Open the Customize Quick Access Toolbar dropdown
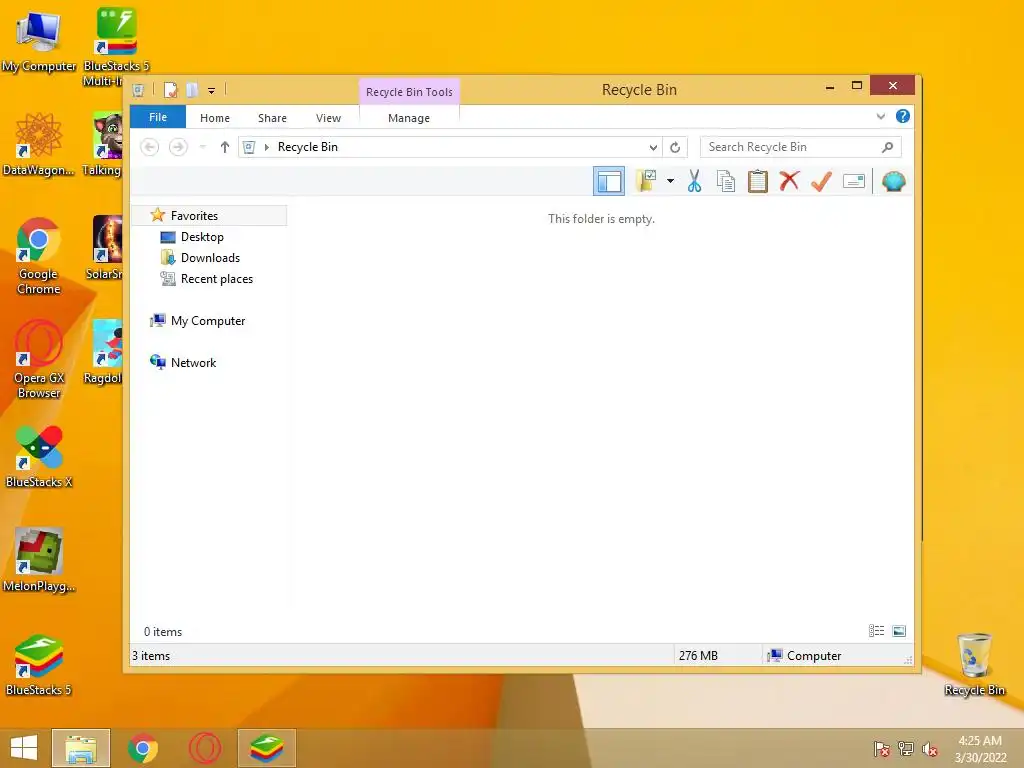 point(212,91)
